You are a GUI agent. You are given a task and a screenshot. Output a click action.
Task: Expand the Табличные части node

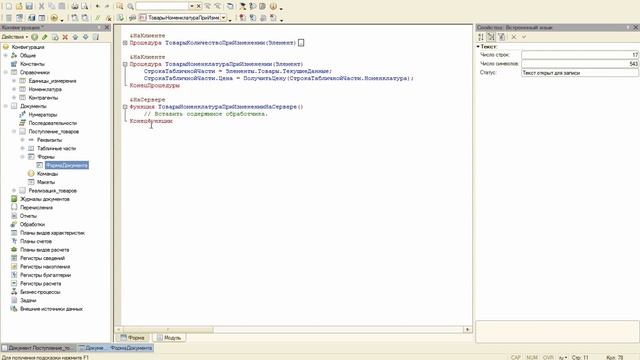click(x=23, y=148)
